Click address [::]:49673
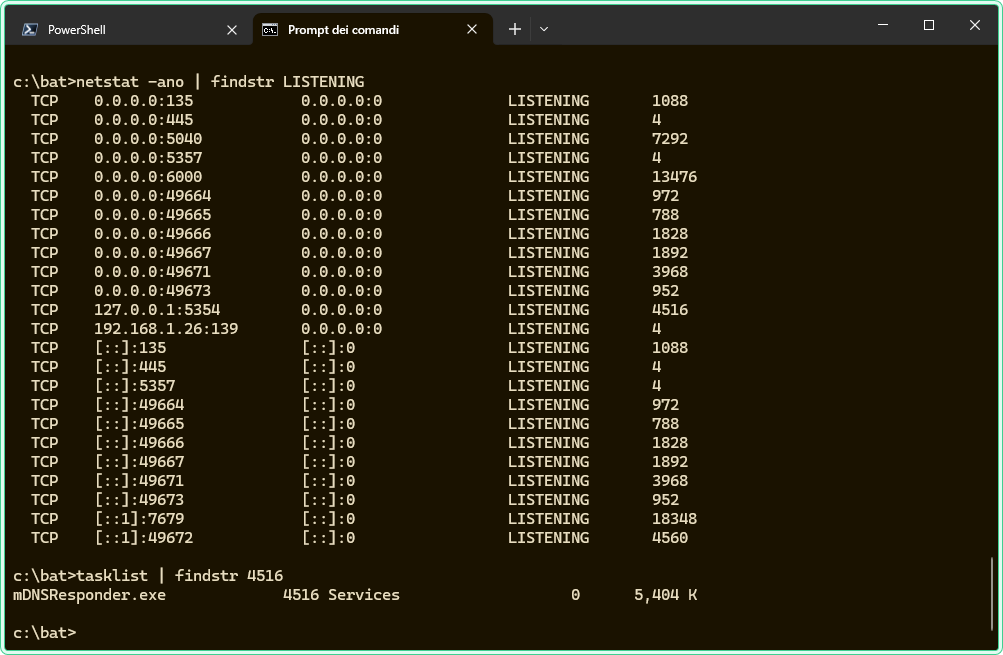Viewport: 1003px width, 655px height. click(139, 500)
